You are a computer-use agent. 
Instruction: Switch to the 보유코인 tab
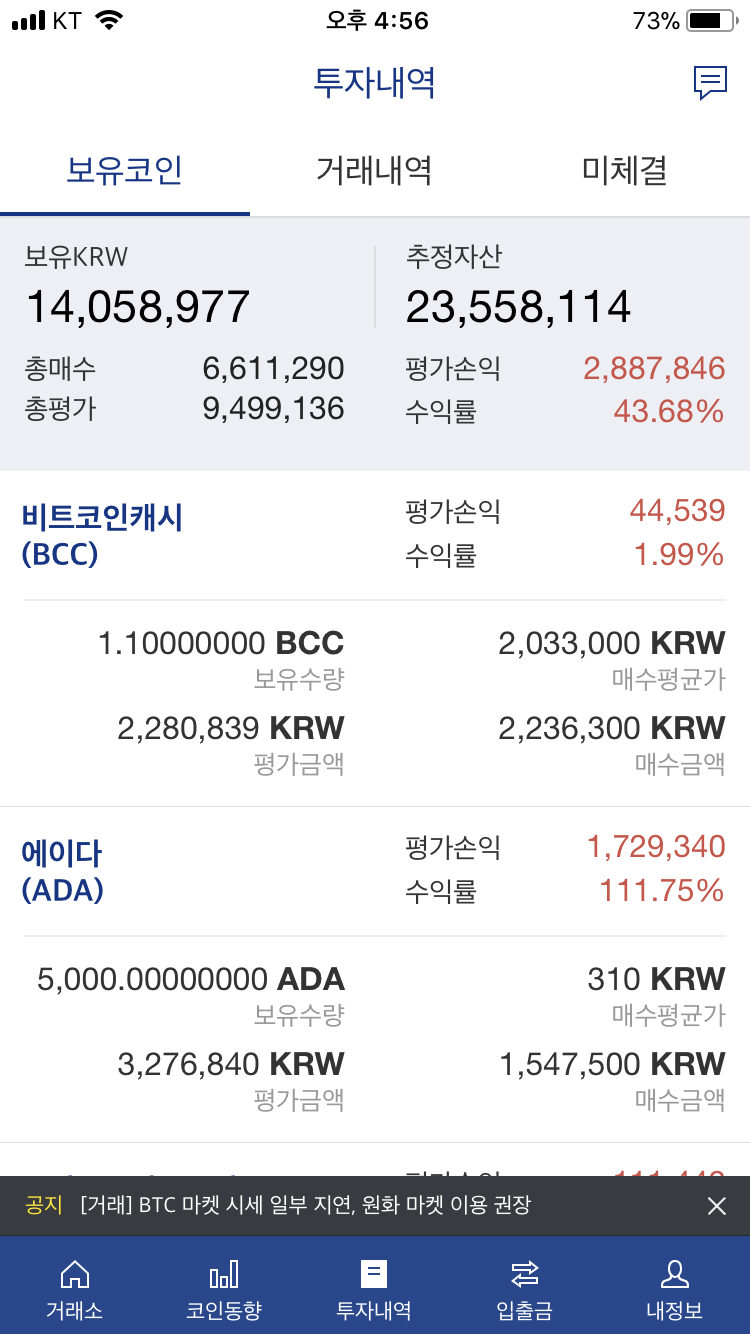(x=125, y=170)
